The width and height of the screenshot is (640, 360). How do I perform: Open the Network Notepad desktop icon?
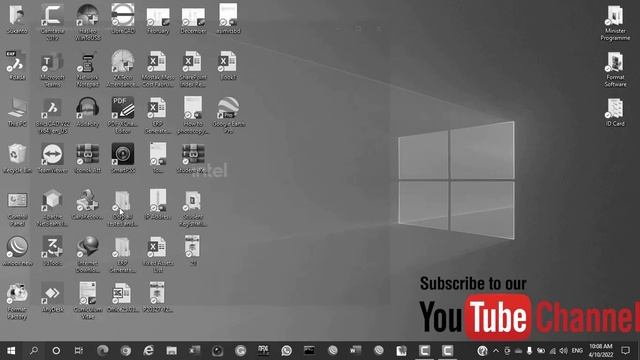click(x=87, y=69)
